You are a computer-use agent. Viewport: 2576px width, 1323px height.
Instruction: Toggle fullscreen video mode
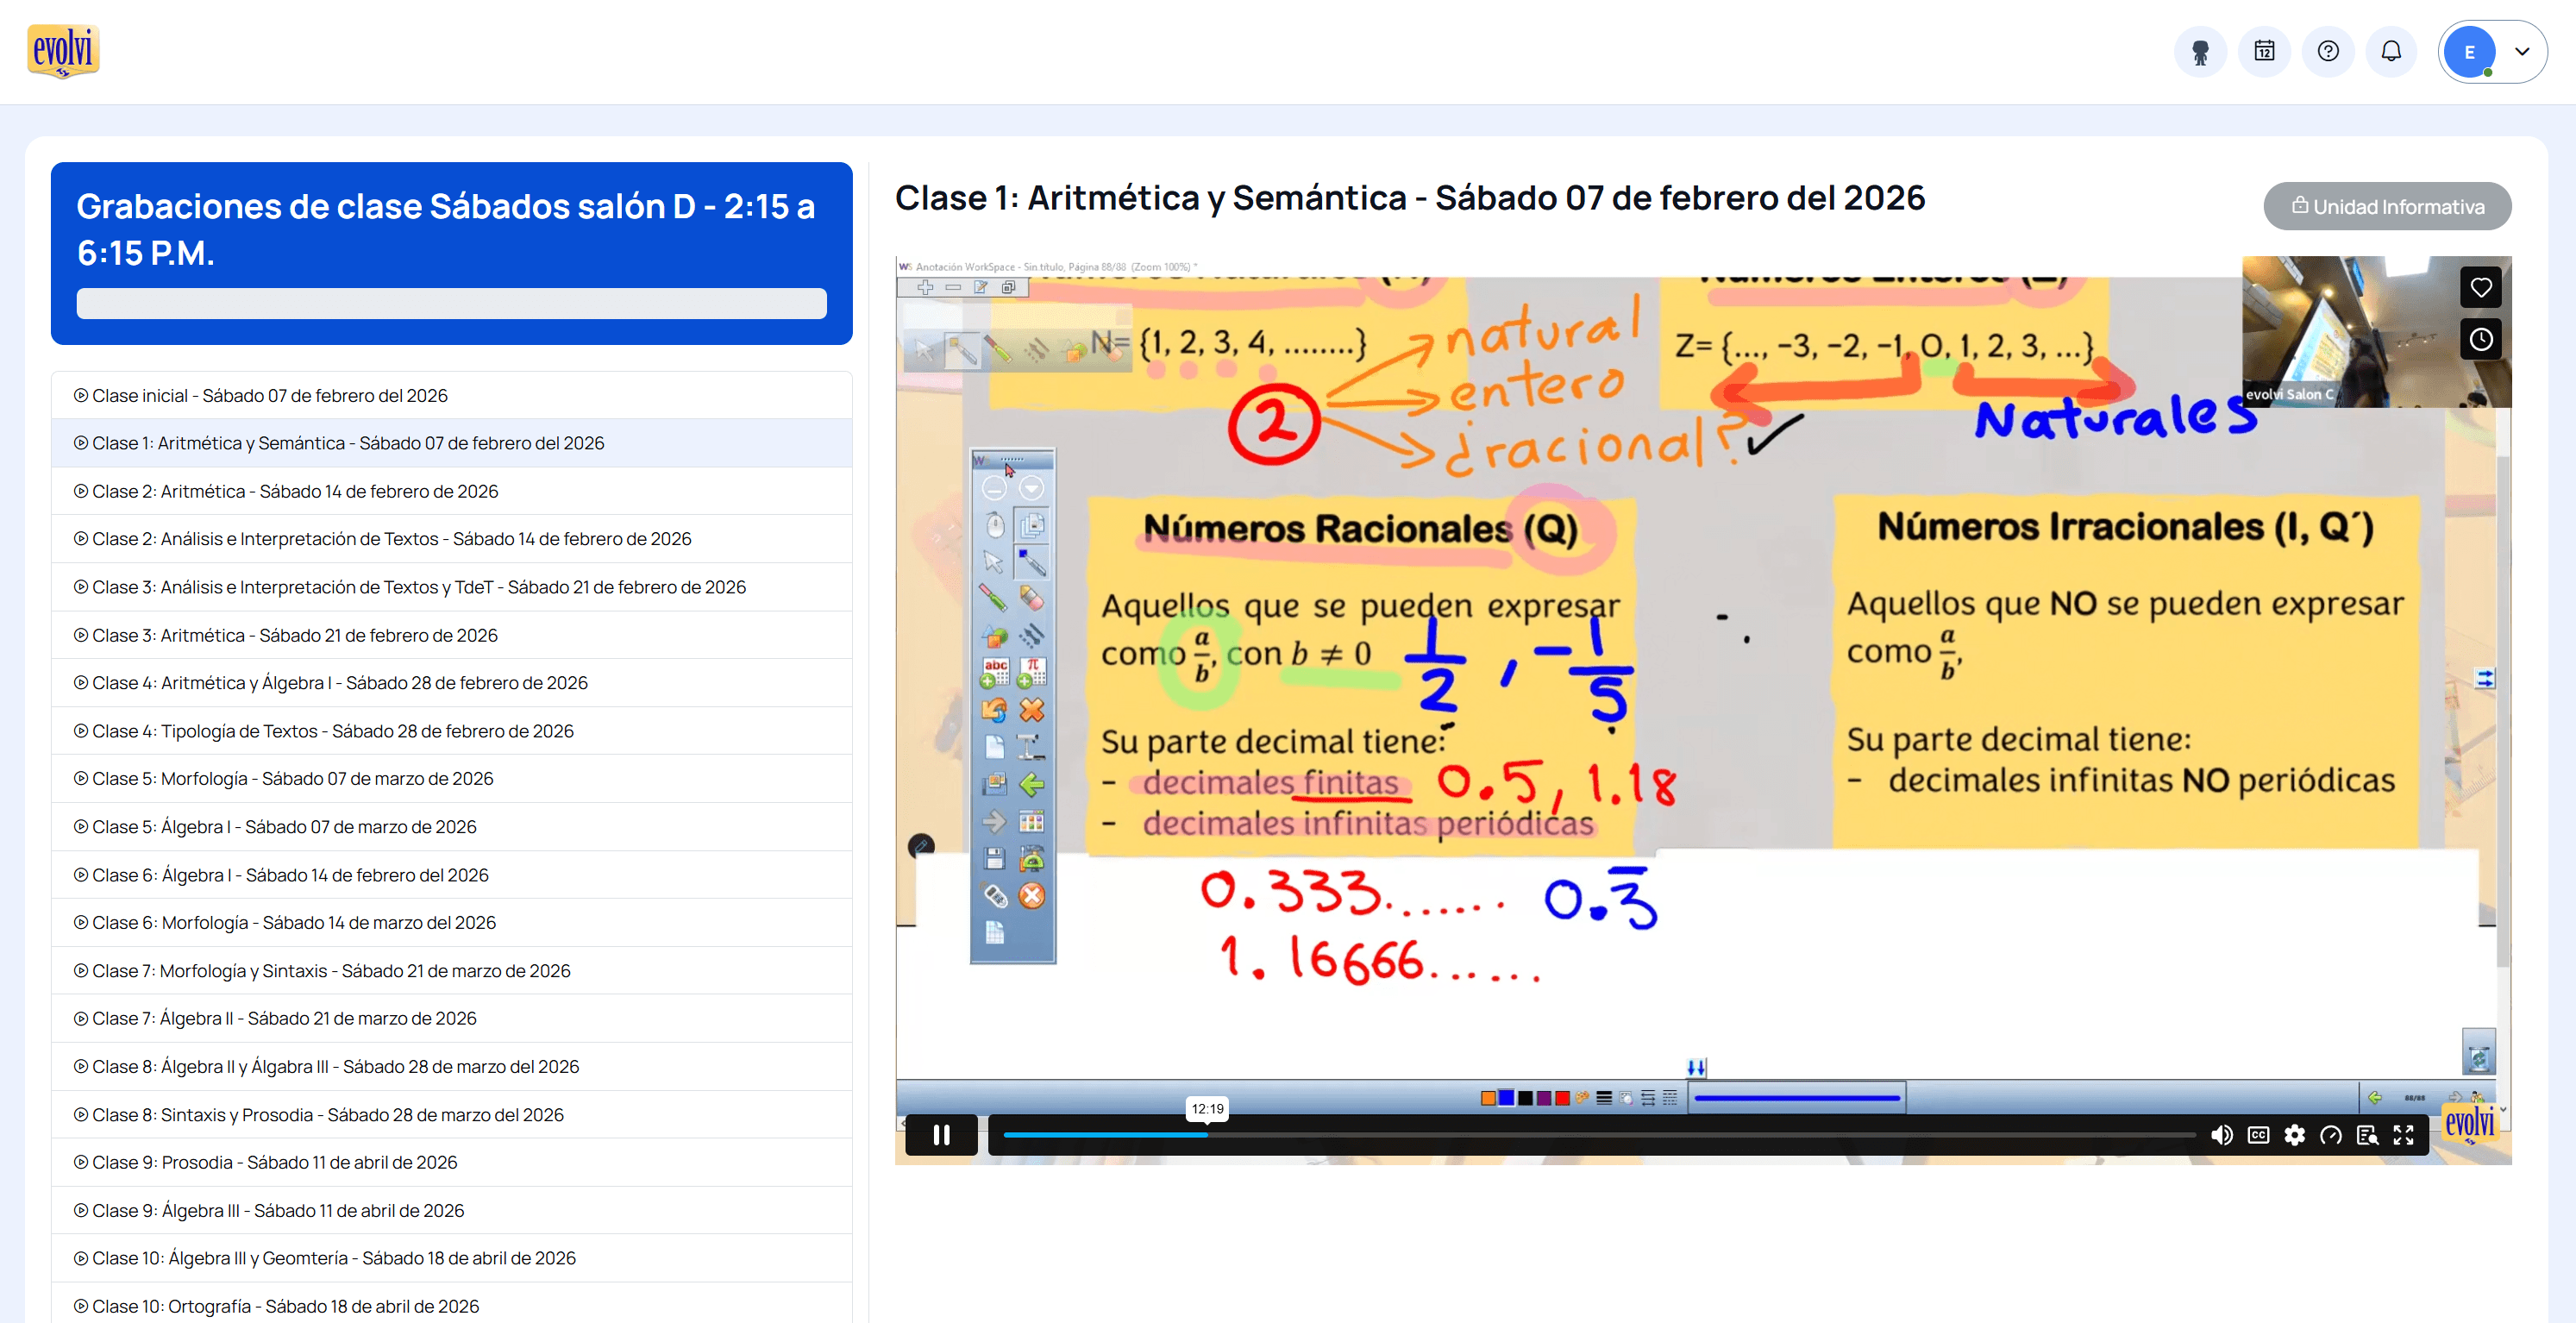(2403, 1135)
